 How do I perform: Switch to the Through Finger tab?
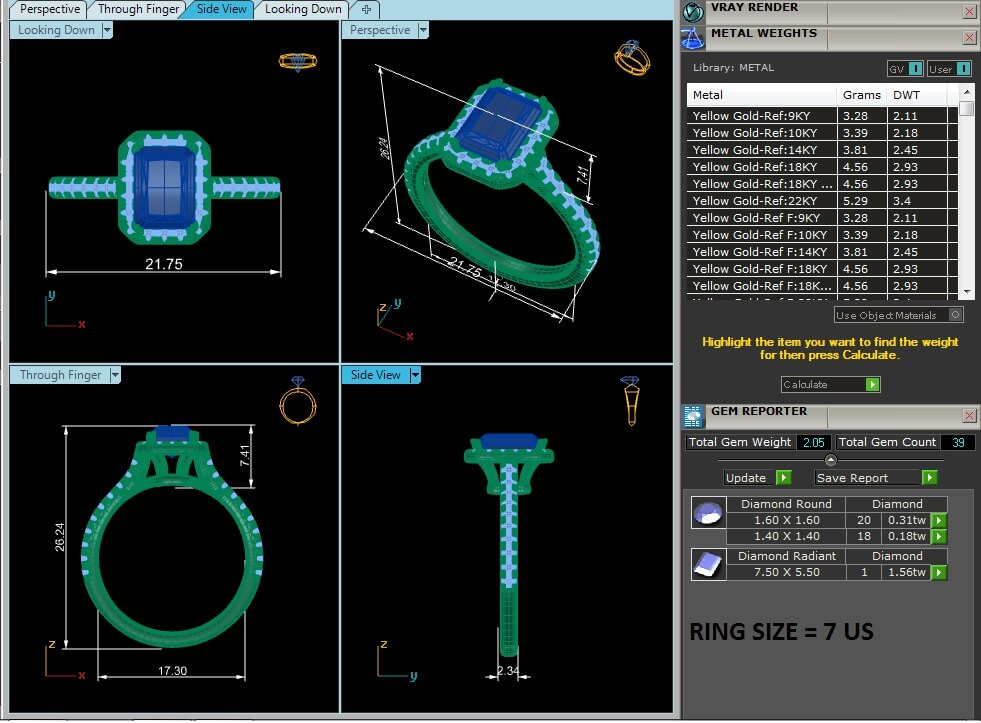click(x=139, y=9)
